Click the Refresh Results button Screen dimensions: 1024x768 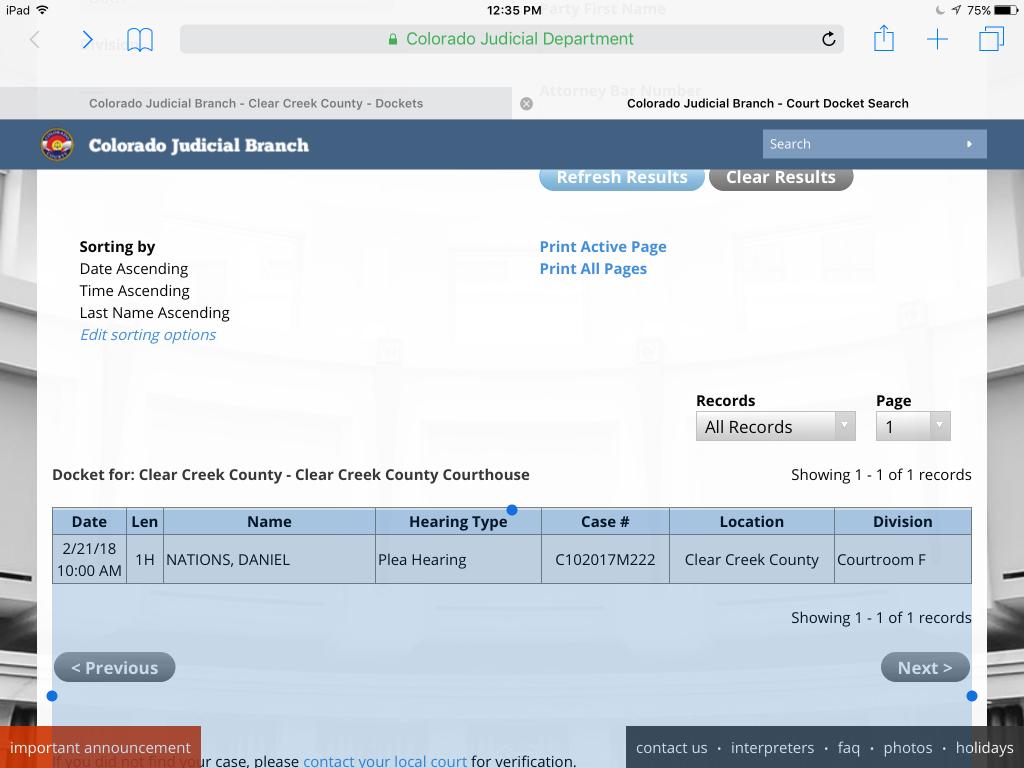pos(621,177)
